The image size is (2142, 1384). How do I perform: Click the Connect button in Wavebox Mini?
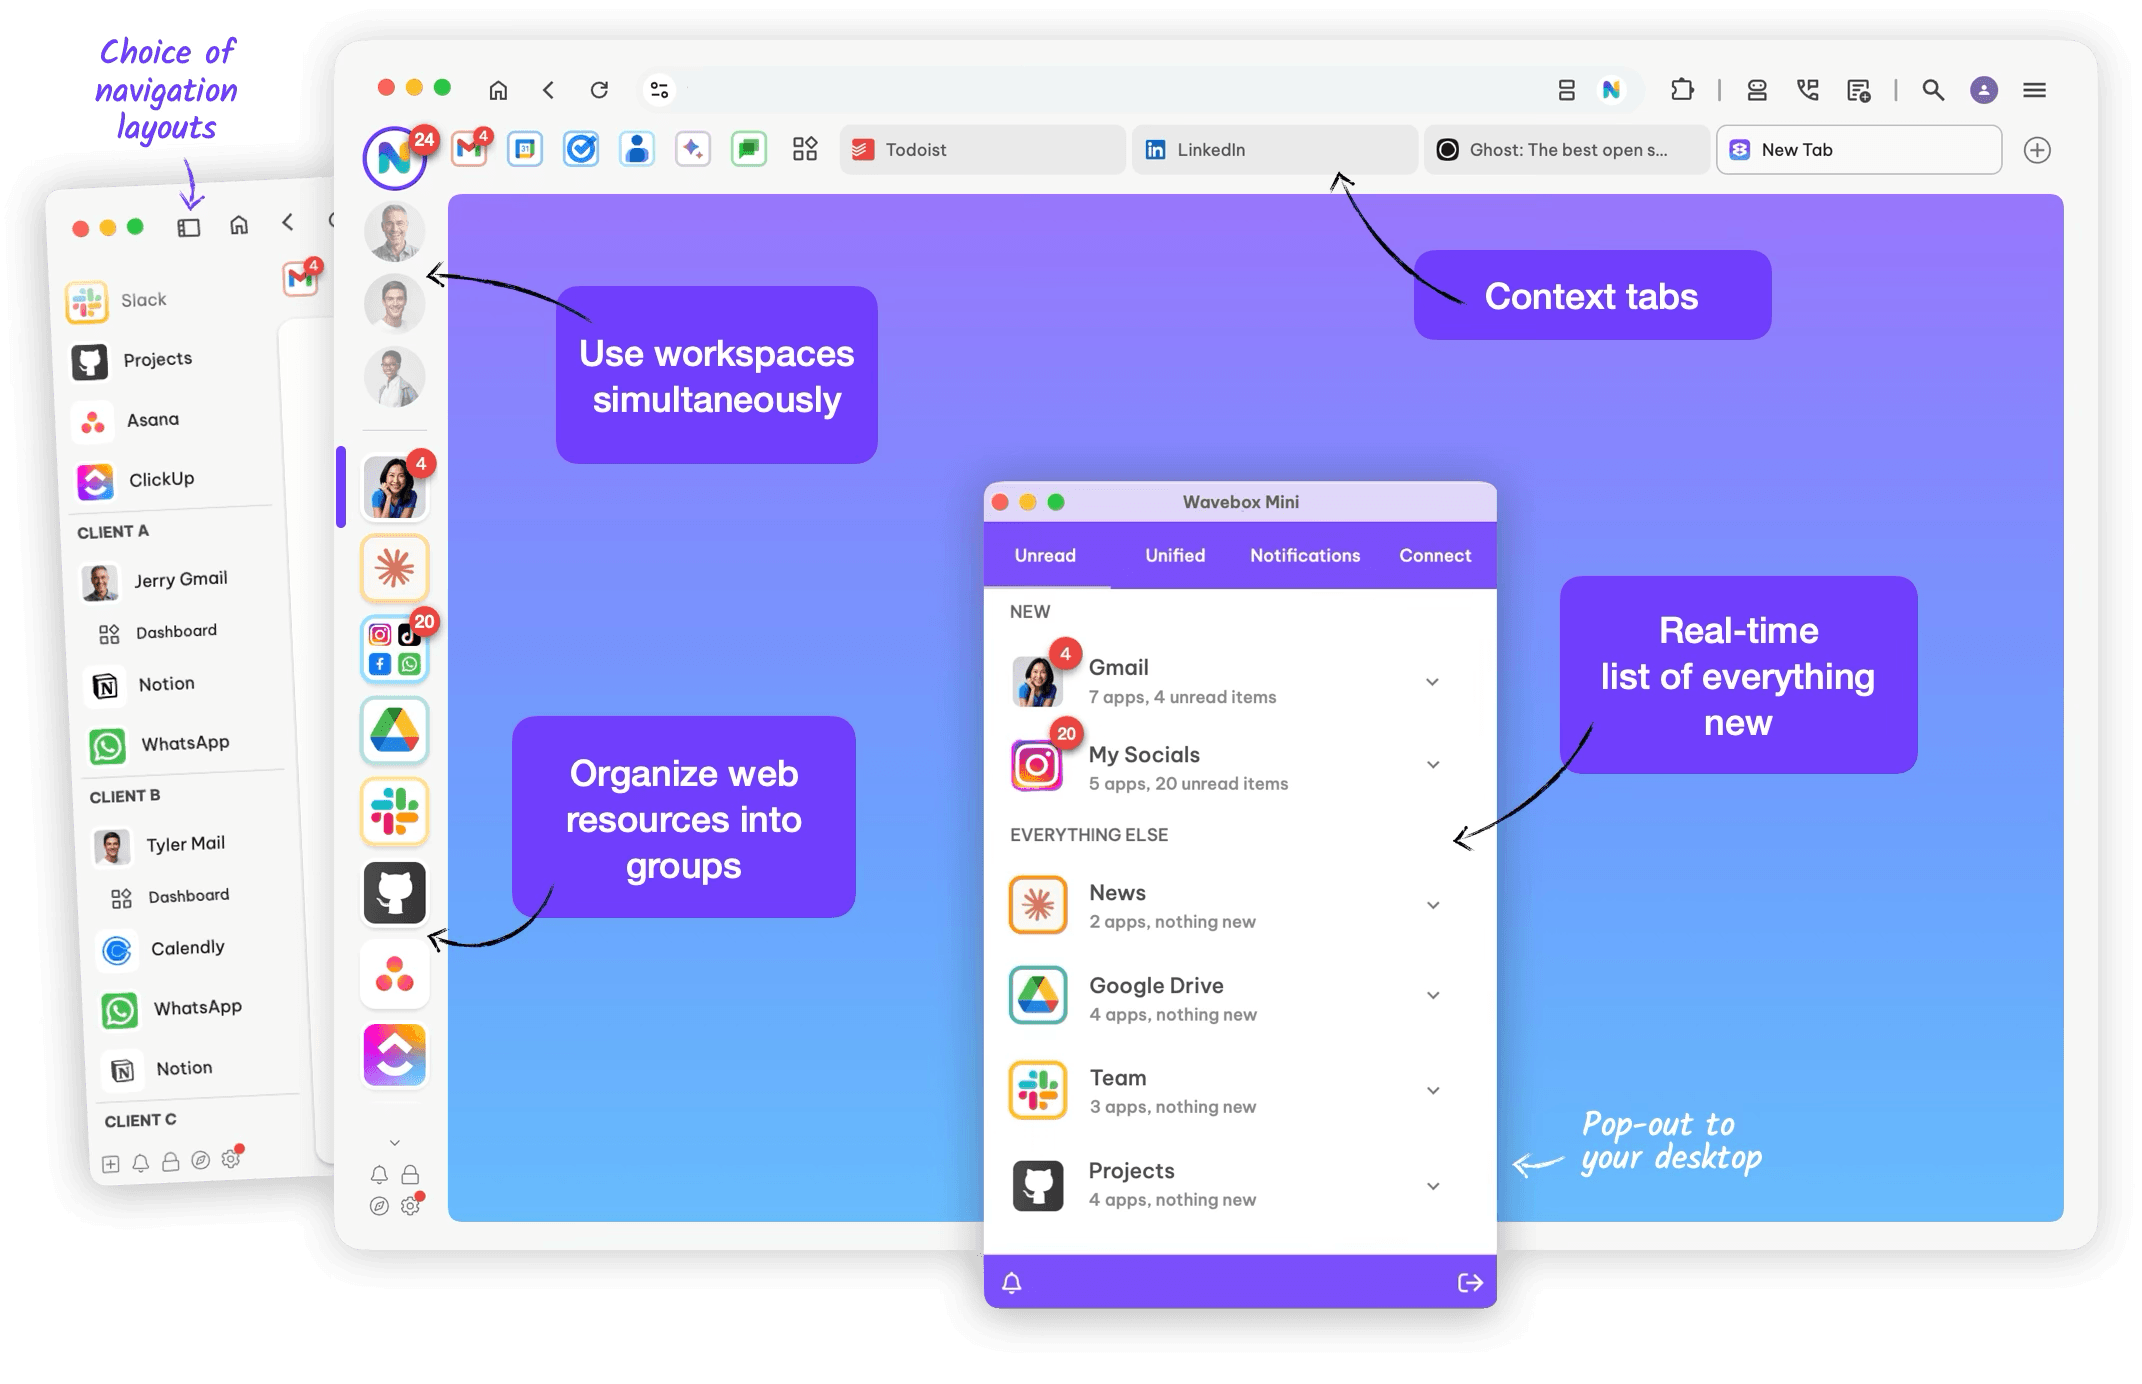[x=1434, y=555]
